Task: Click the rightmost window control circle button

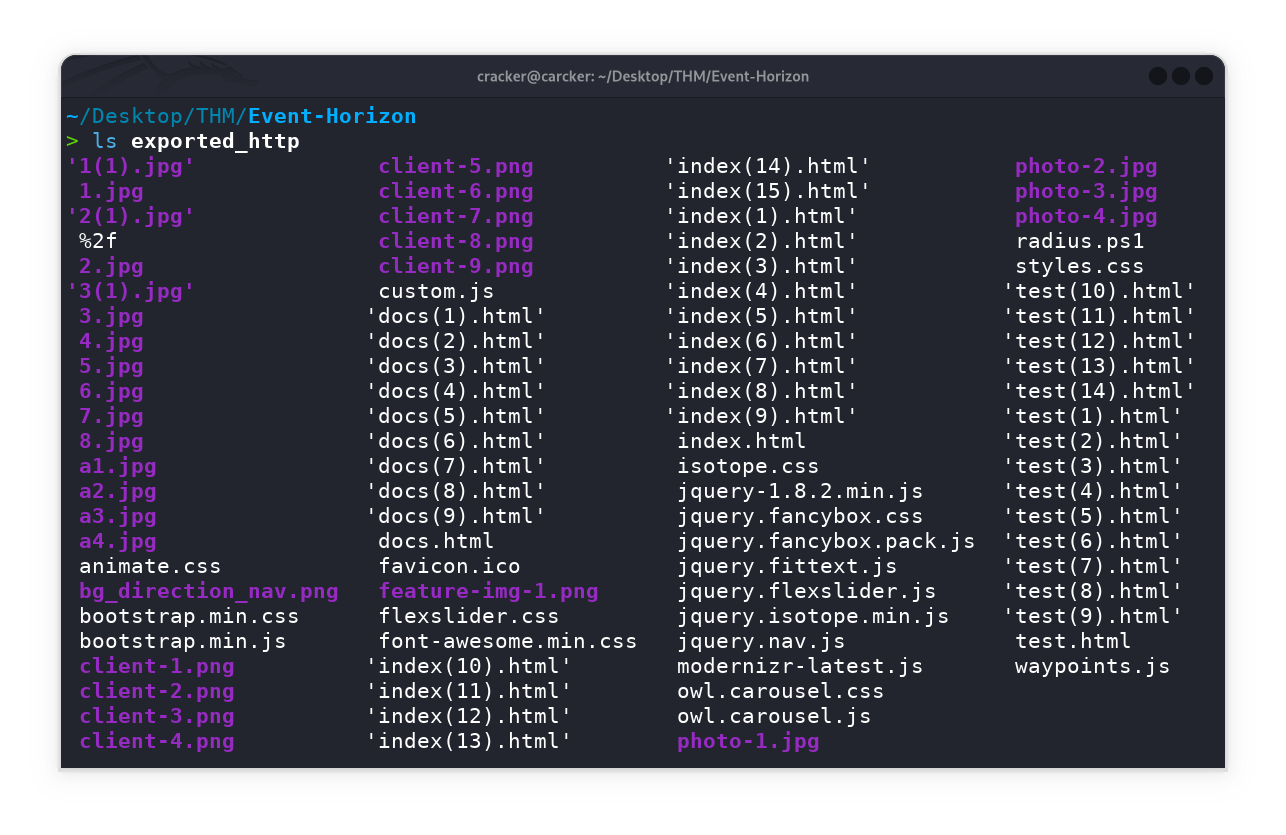Action: [1204, 76]
